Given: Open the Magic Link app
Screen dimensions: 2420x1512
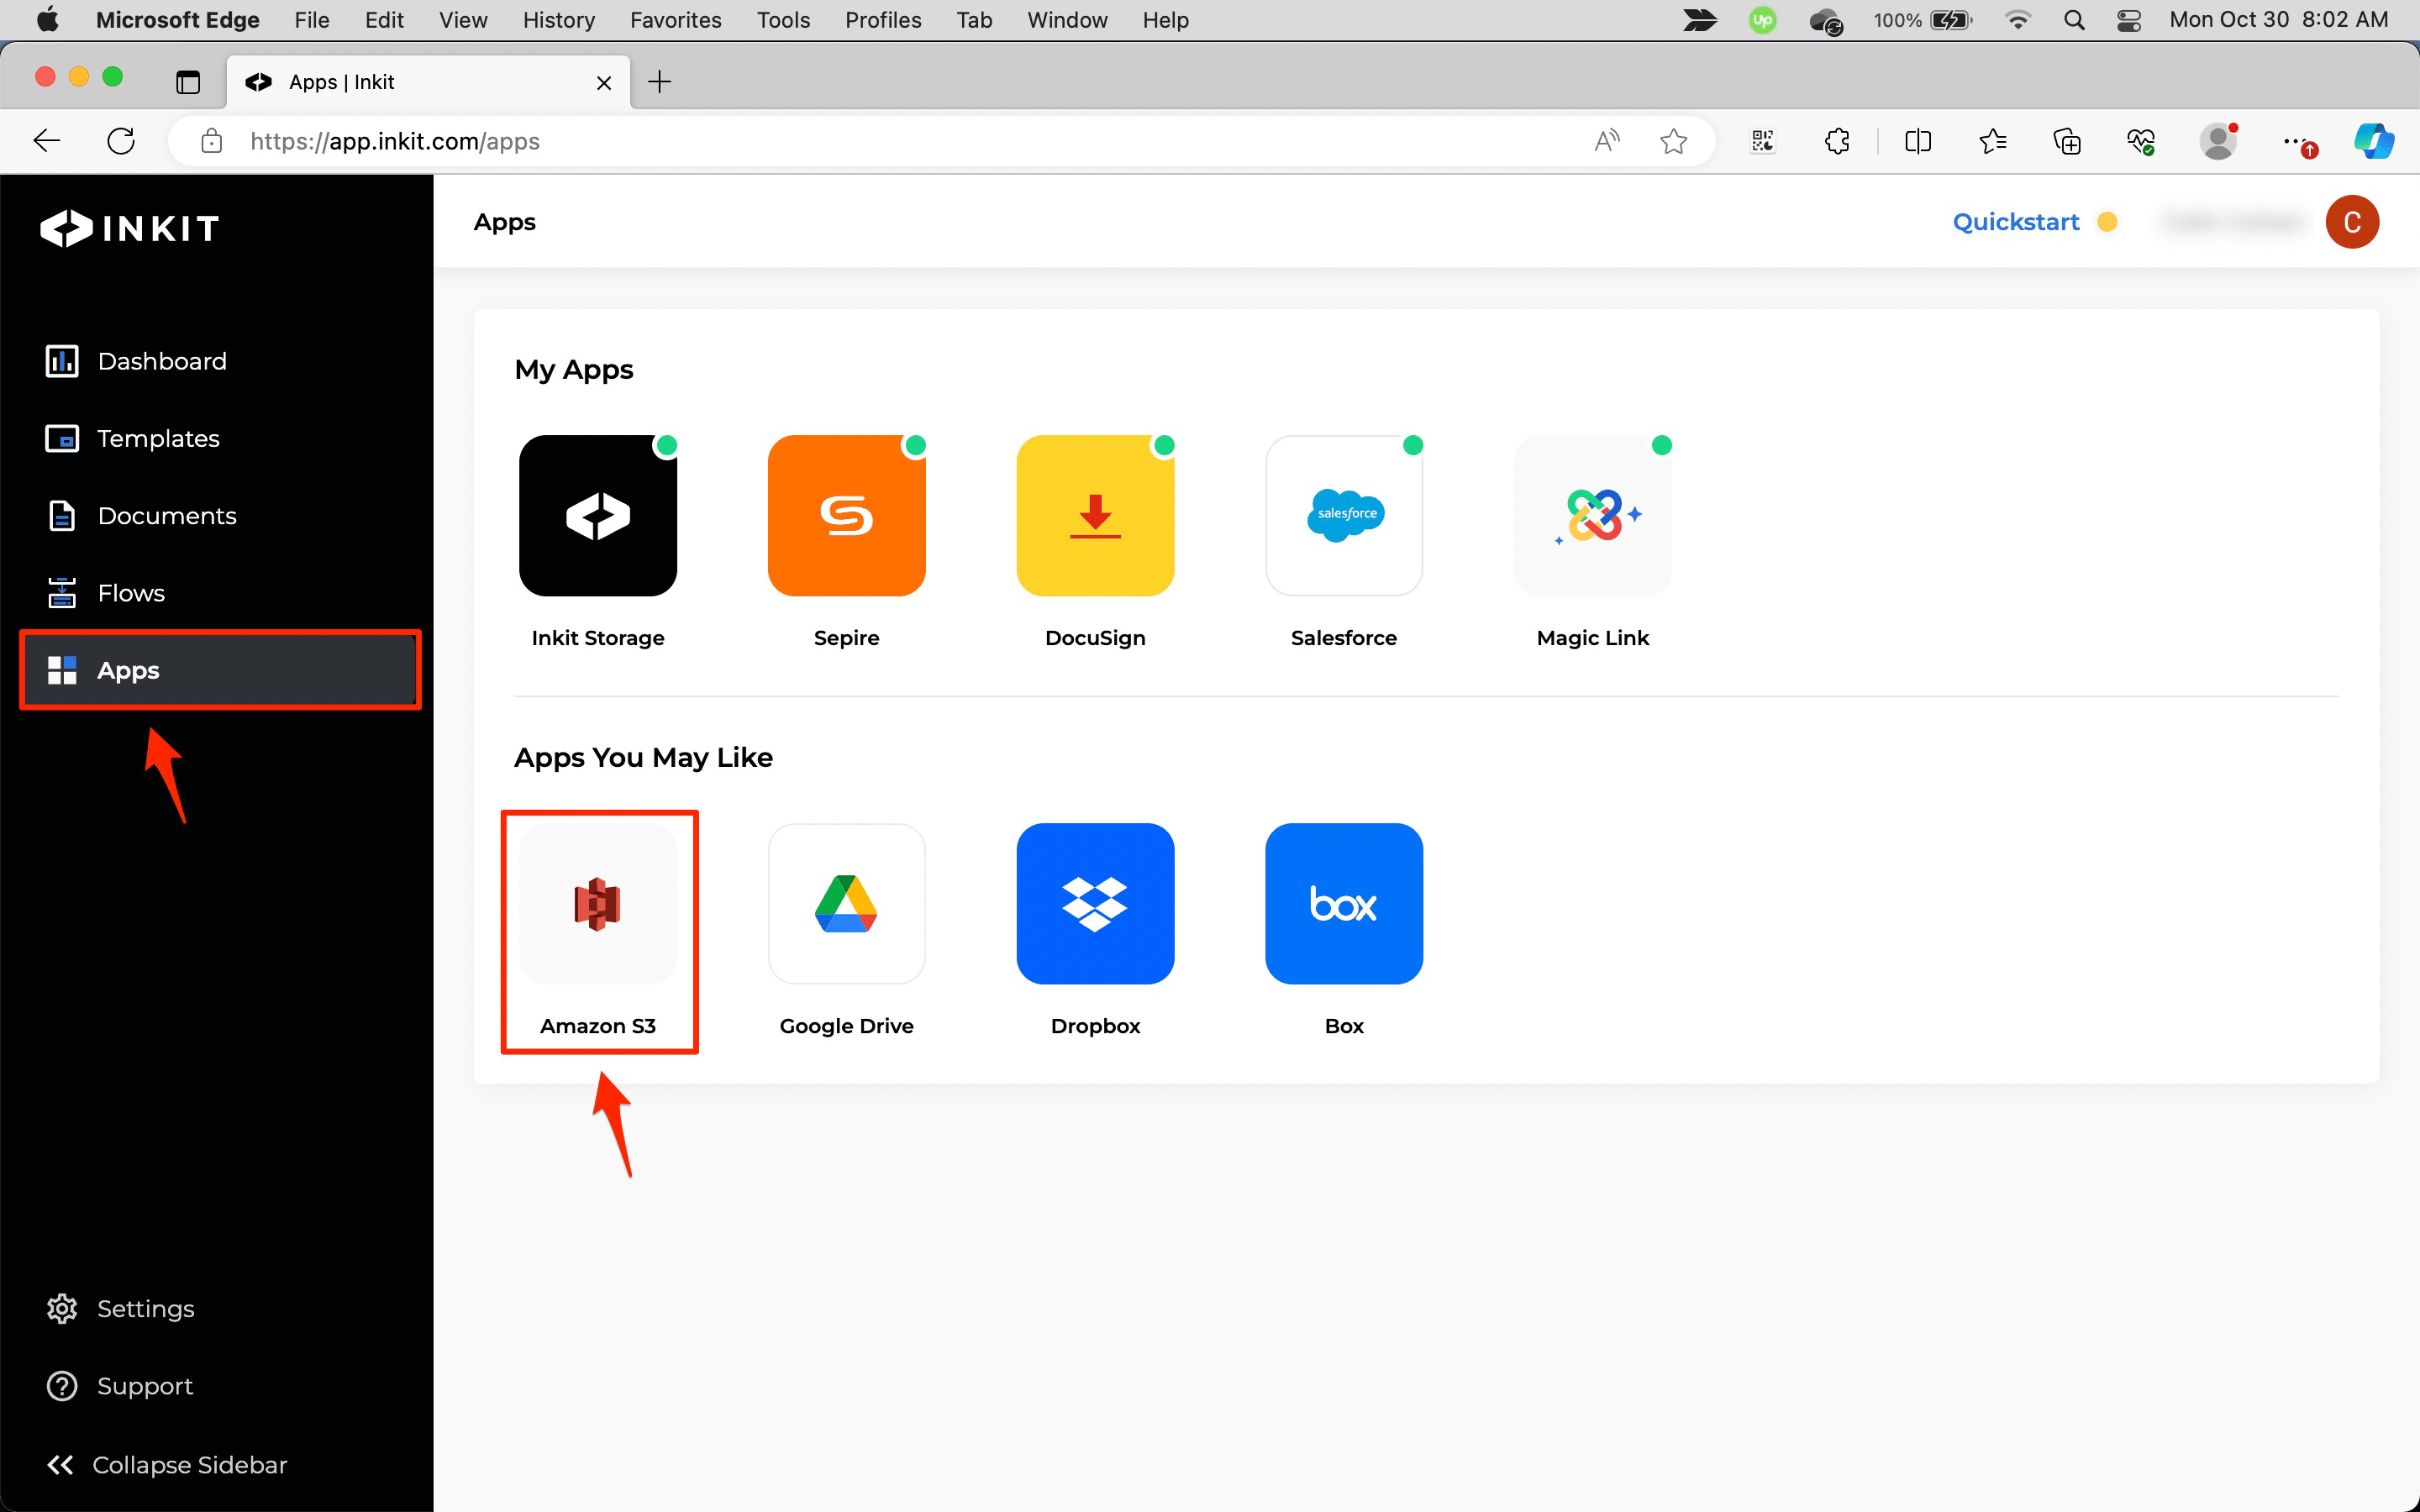Looking at the screenshot, I should pyautogui.click(x=1592, y=515).
